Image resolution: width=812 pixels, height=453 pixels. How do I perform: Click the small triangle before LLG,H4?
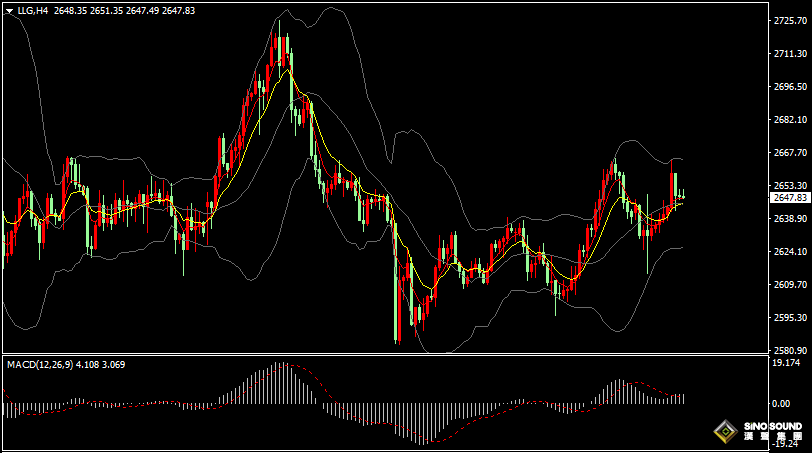(9, 11)
